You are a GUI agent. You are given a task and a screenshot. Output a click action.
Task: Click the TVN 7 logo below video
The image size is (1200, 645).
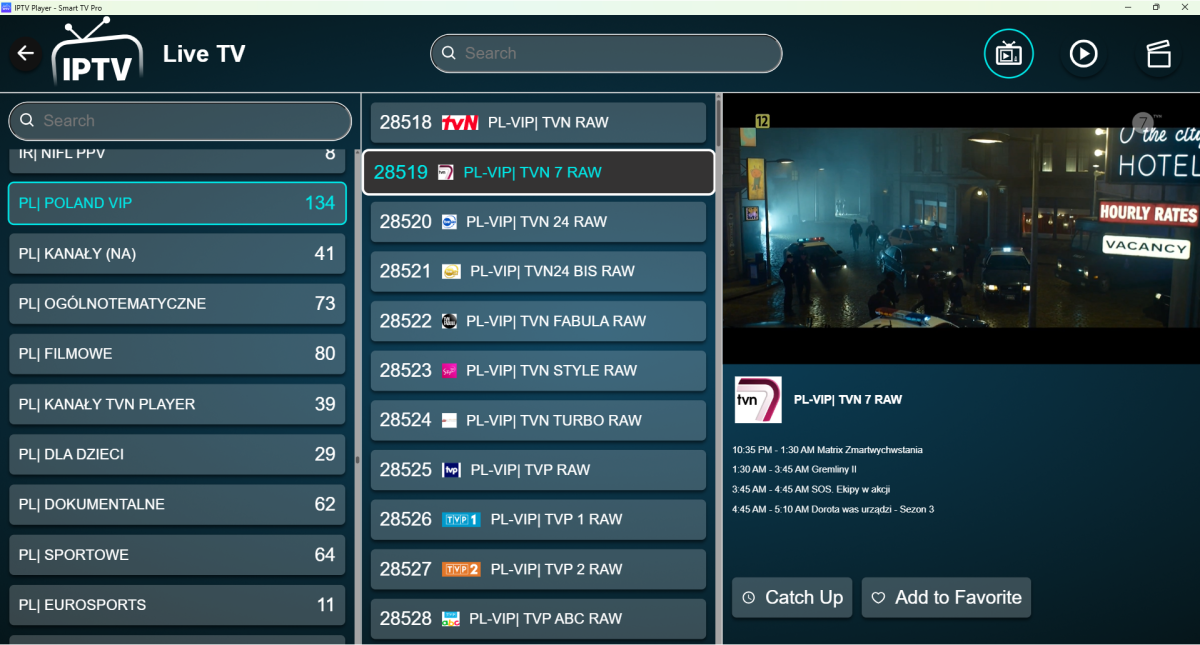(x=757, y=400)
